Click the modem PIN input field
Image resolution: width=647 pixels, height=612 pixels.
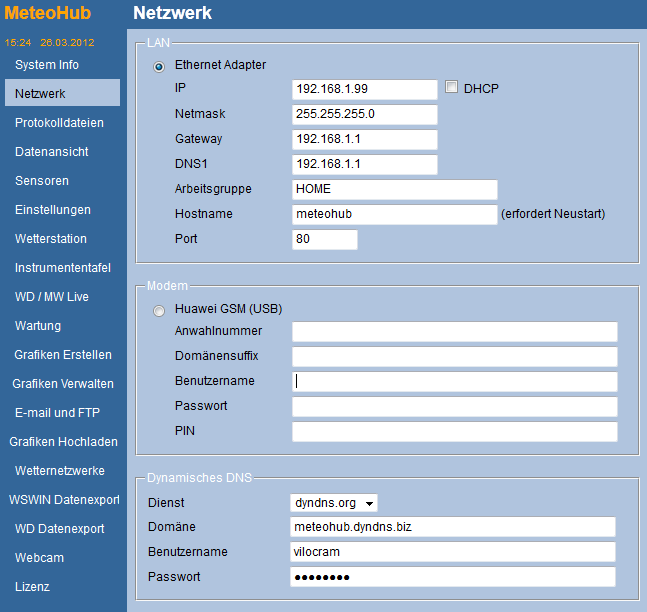[x=455, y=431]
